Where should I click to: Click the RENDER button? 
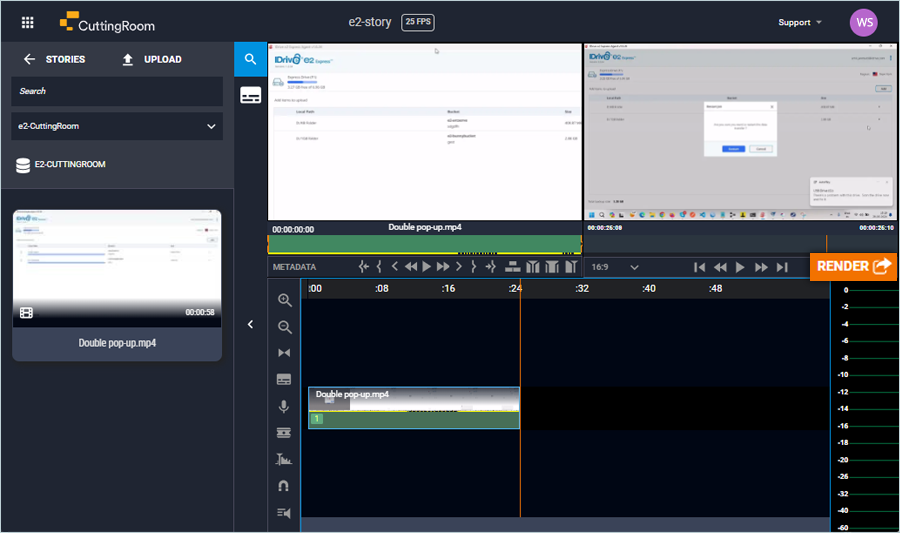click(853, 267)
